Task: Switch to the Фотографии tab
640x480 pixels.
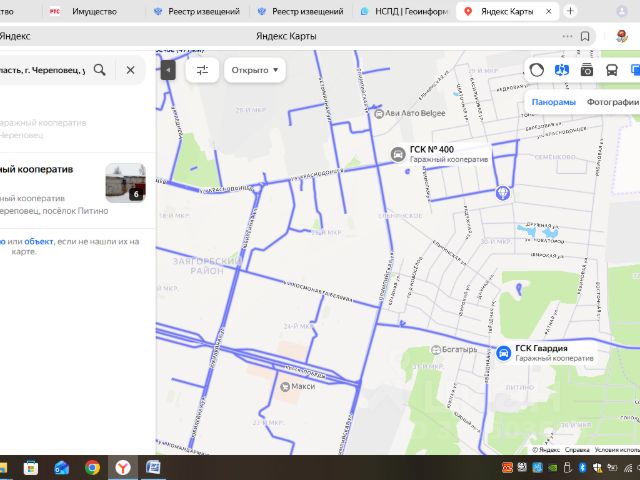Action: click(613, 102)
